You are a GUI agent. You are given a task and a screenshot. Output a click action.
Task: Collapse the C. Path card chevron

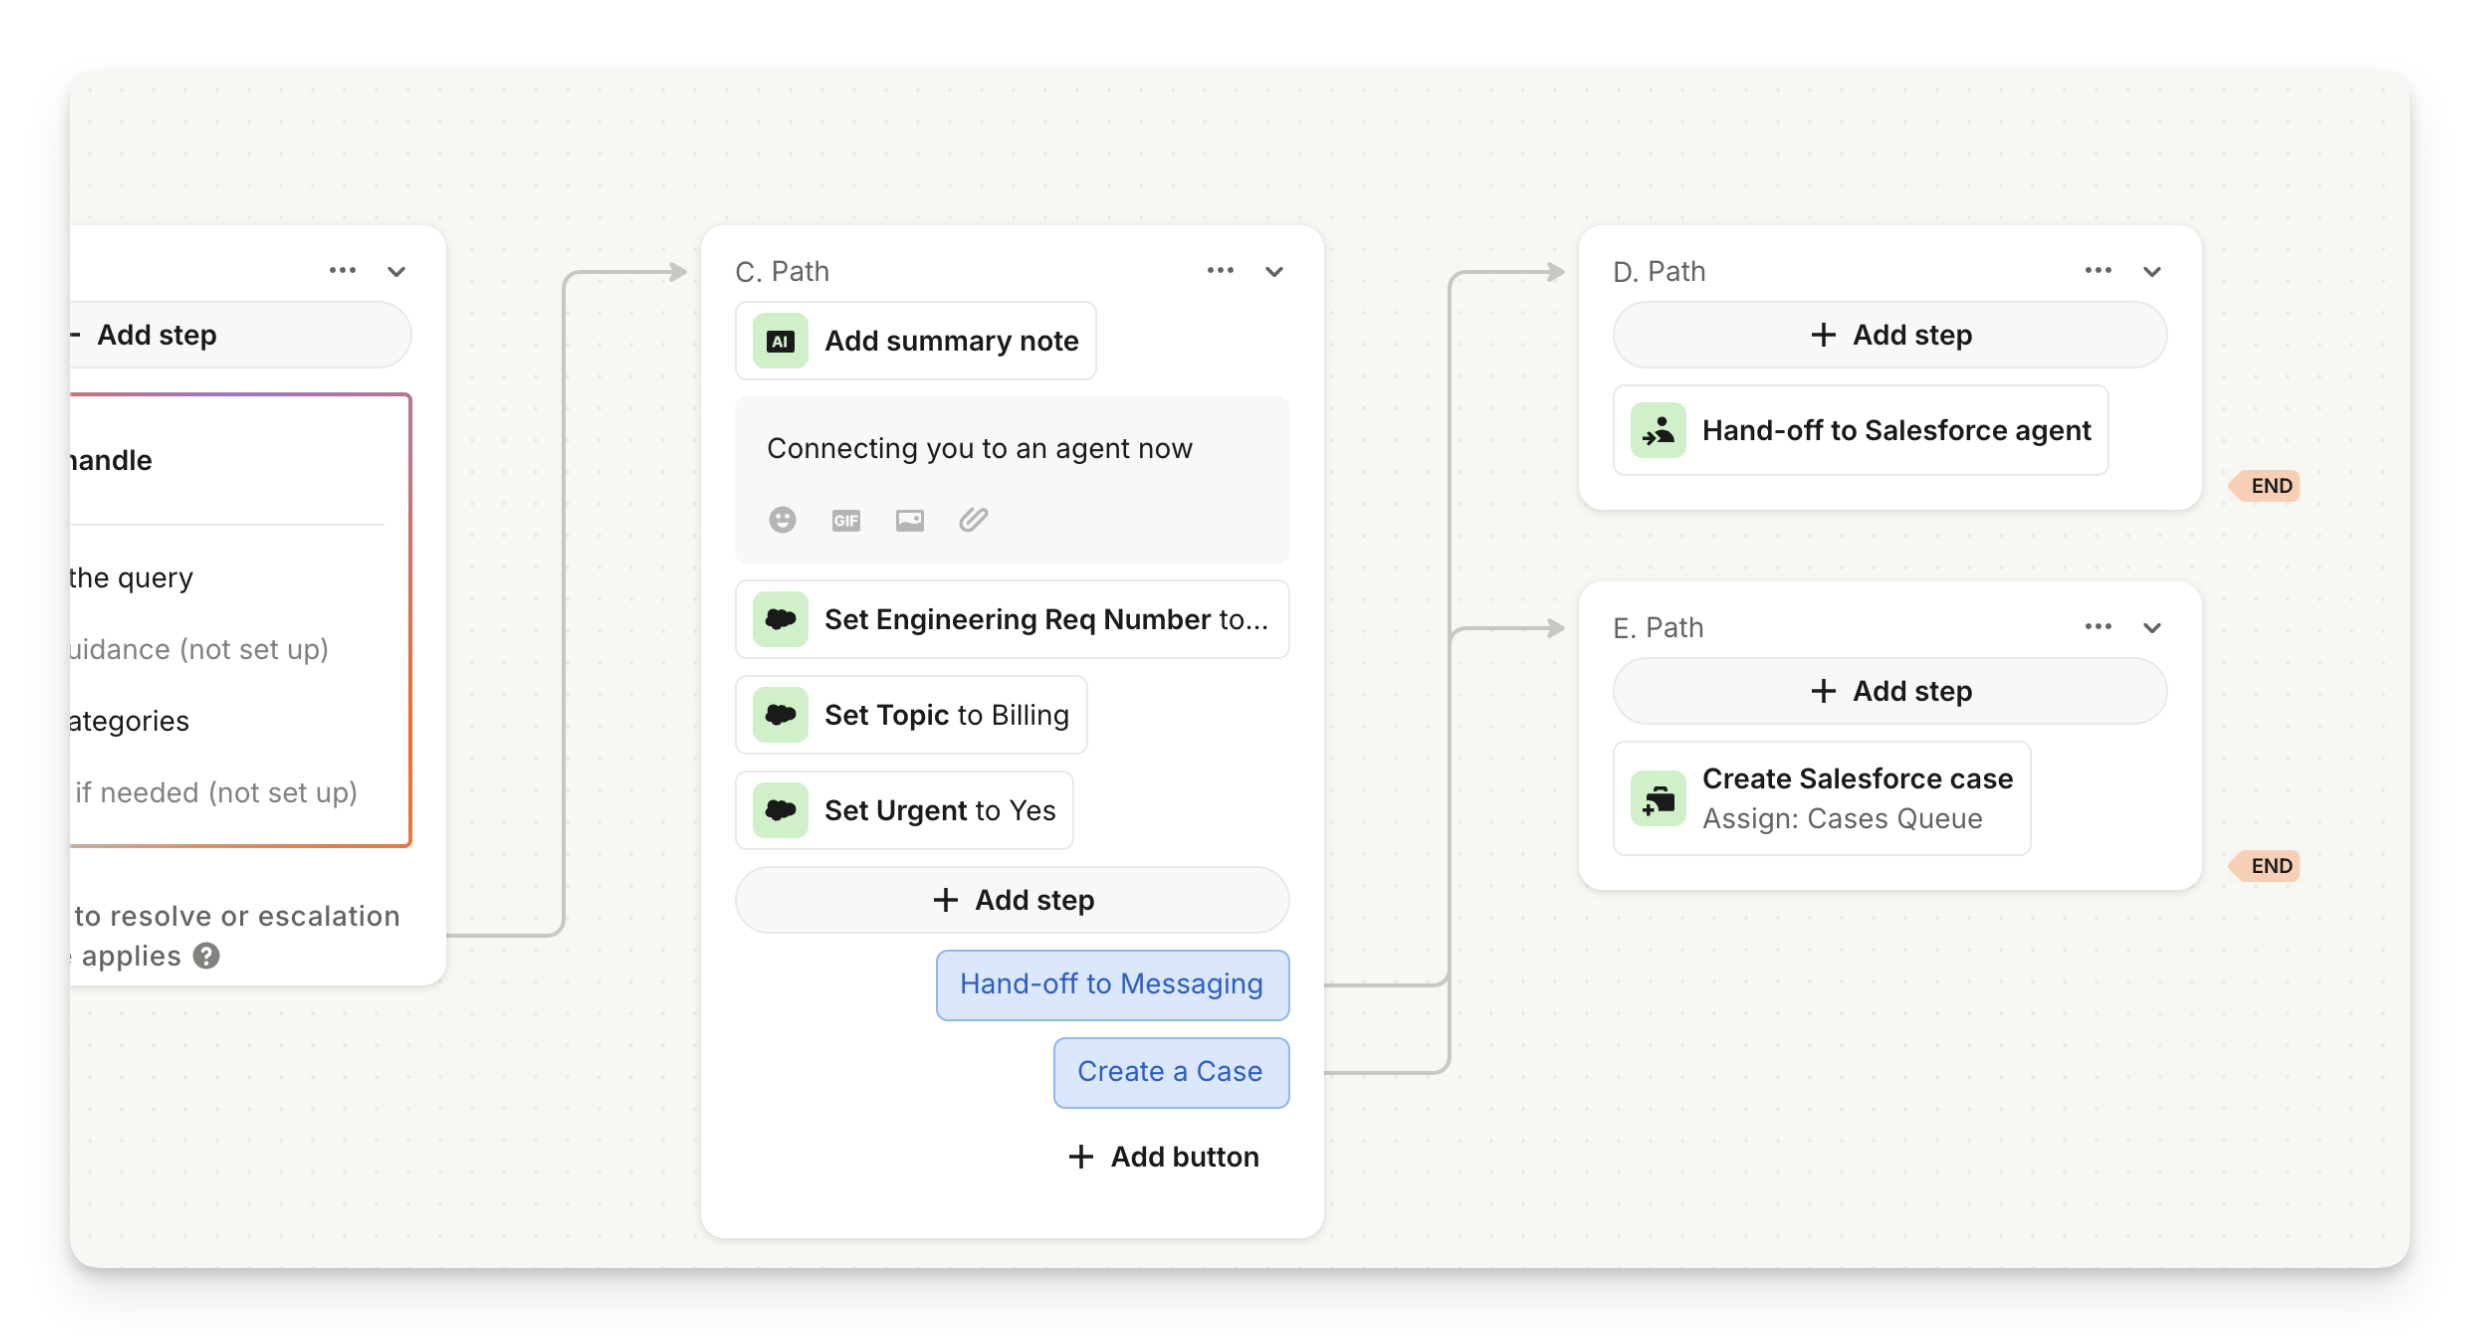point(1274,272)
